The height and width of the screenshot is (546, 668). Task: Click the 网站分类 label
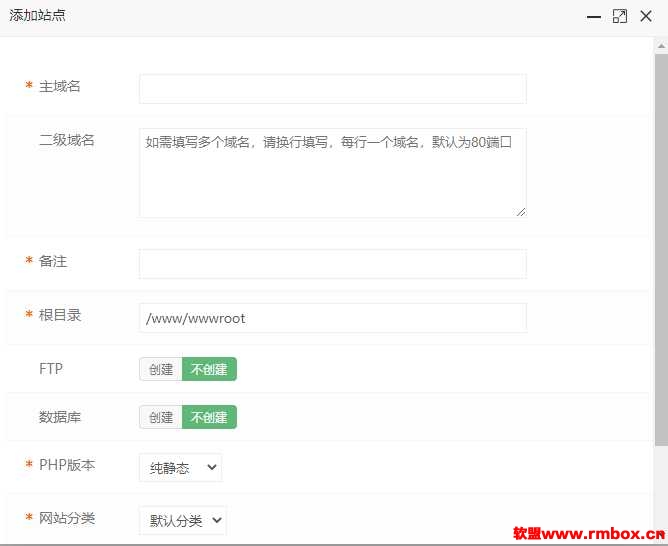67,518
